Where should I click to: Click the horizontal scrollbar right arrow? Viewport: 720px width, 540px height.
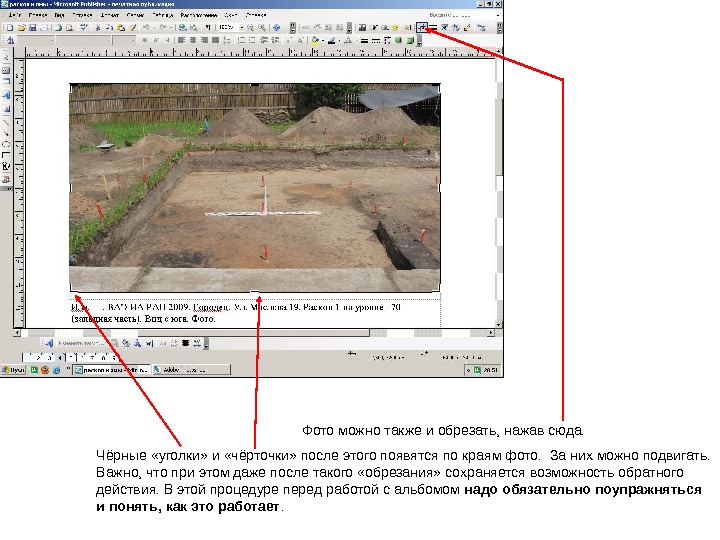491,332
